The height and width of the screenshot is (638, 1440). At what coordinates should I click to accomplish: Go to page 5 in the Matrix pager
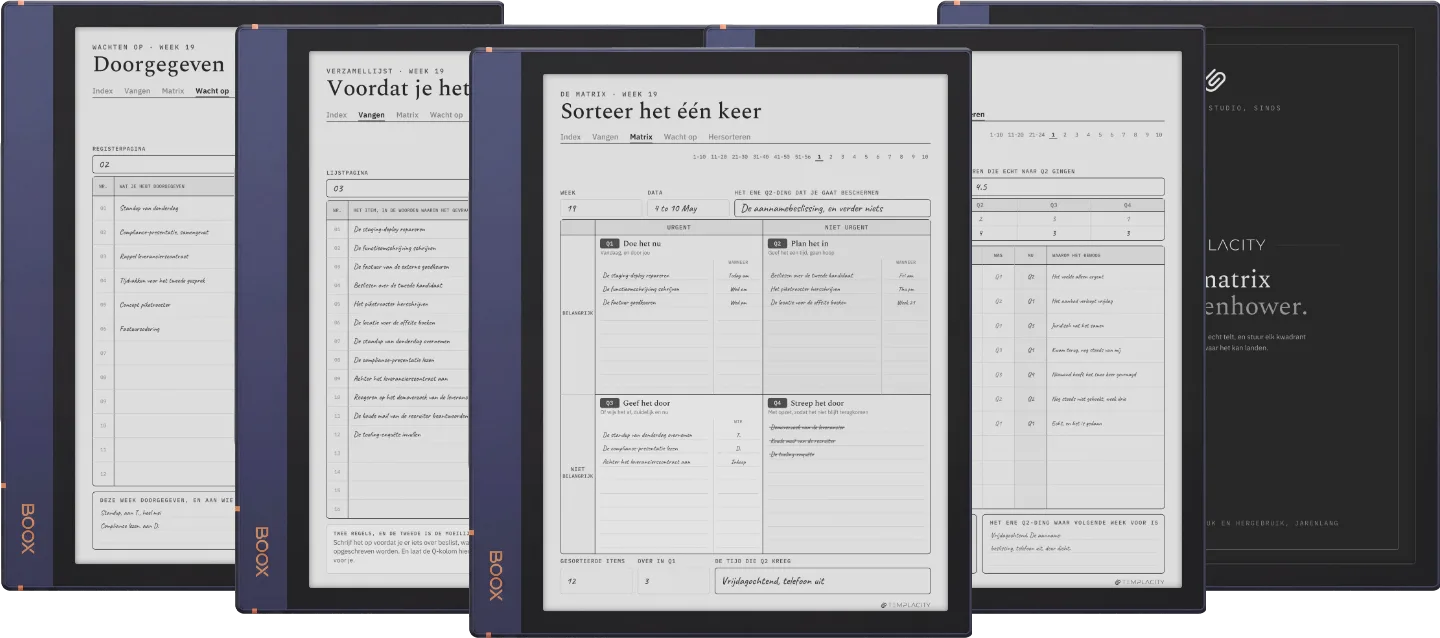866,157
